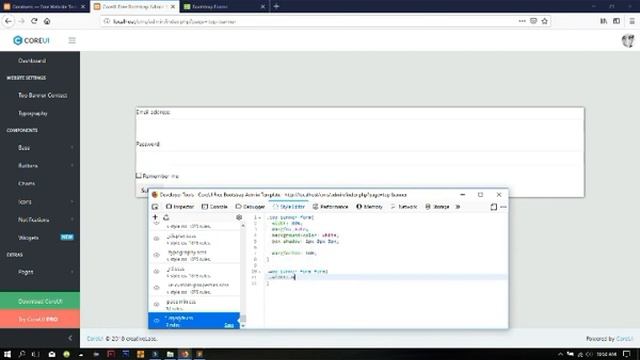Open the Widgets sidebar item
The image size is (640, 360).
click(x=40, y=238)
